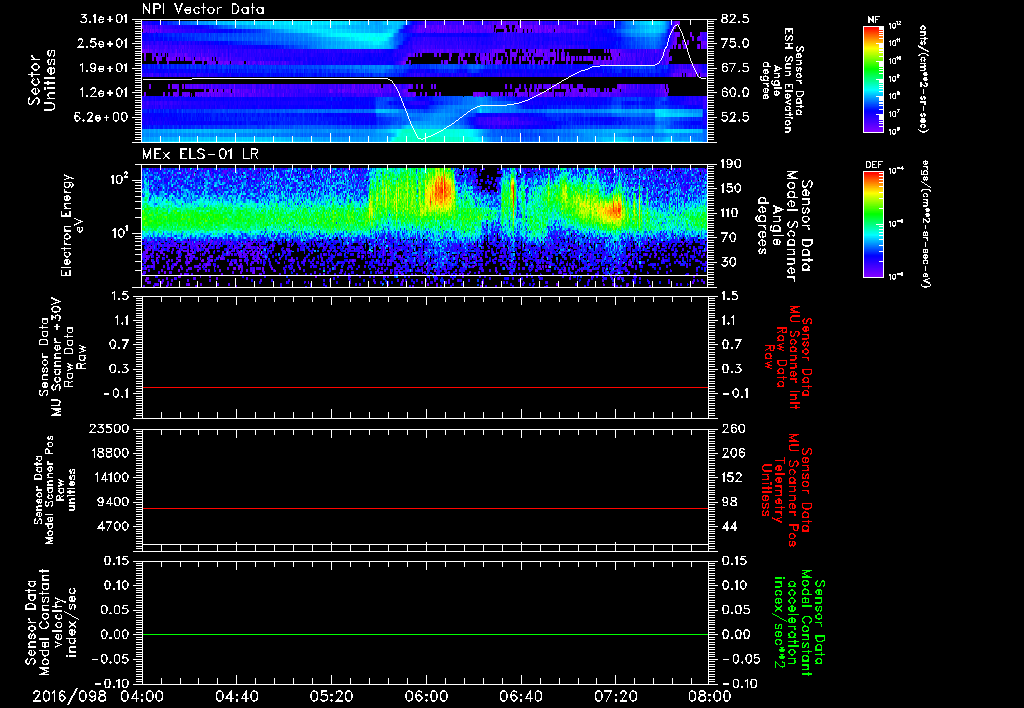
Task: Click the 'Model Scanner Angle degrees' axis title
Action: pyautogui.click(x=784, y=226)
